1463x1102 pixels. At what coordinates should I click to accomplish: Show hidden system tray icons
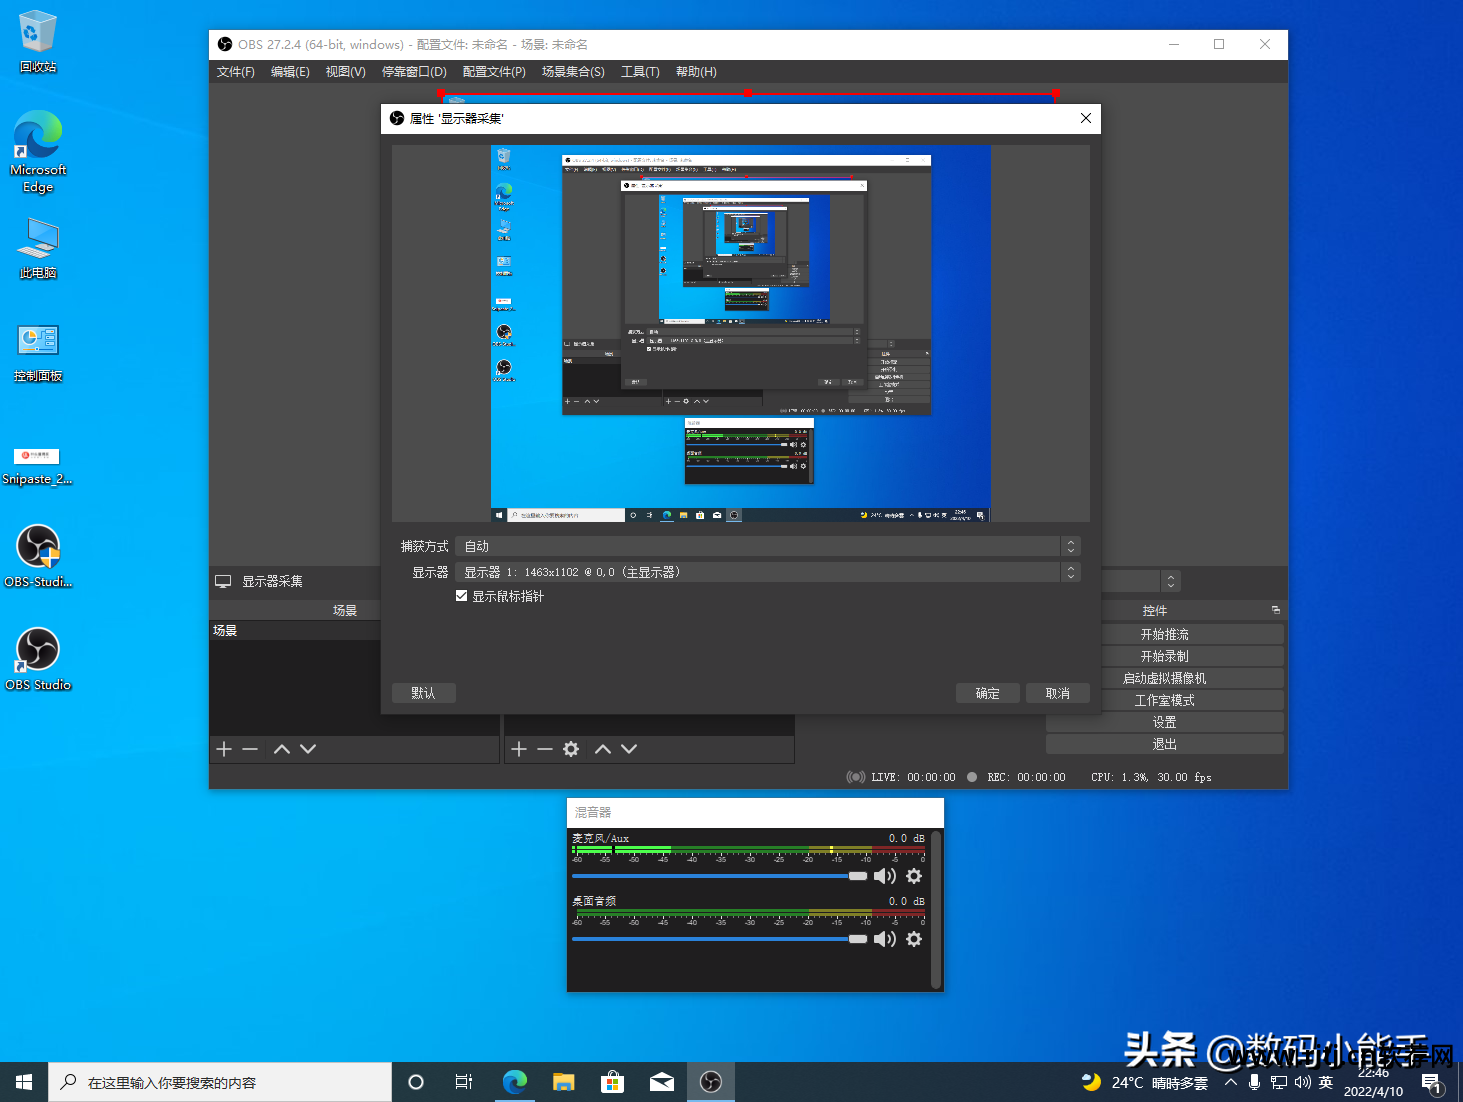[1231, 1082]
